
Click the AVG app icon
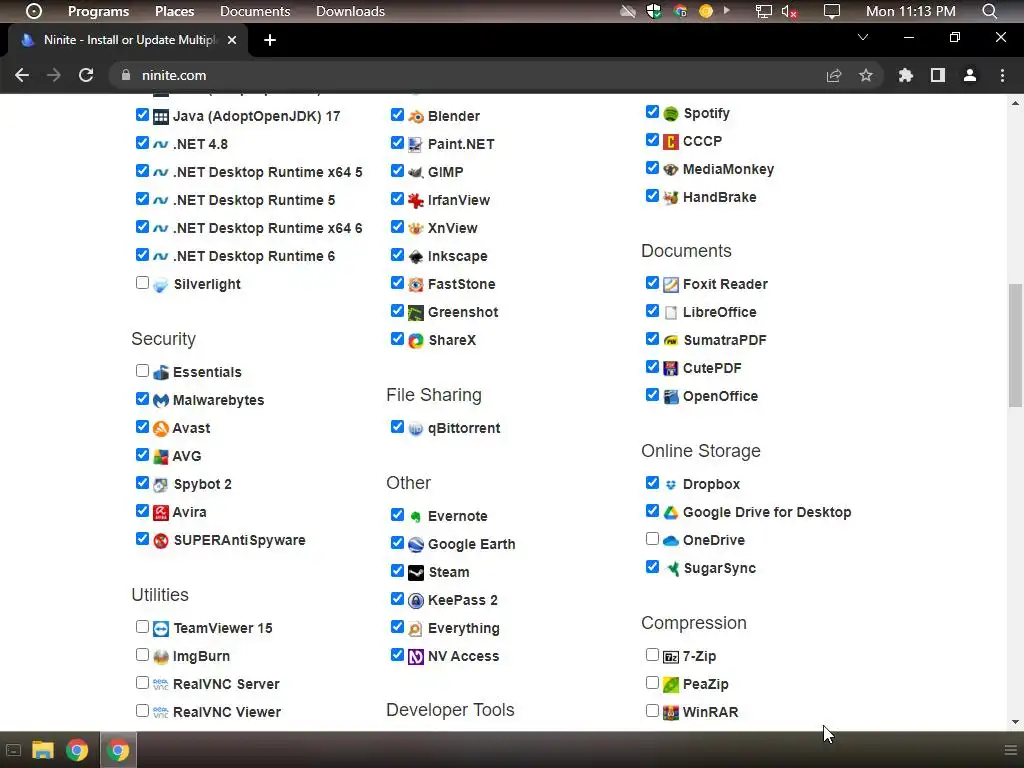point(161,456)
